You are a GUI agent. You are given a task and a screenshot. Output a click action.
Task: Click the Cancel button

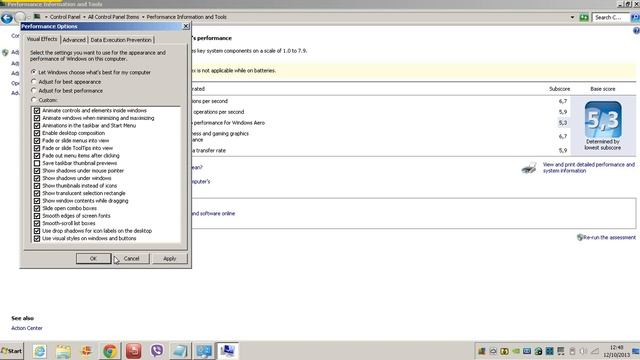pyautogui.click(x=131, y=259)
